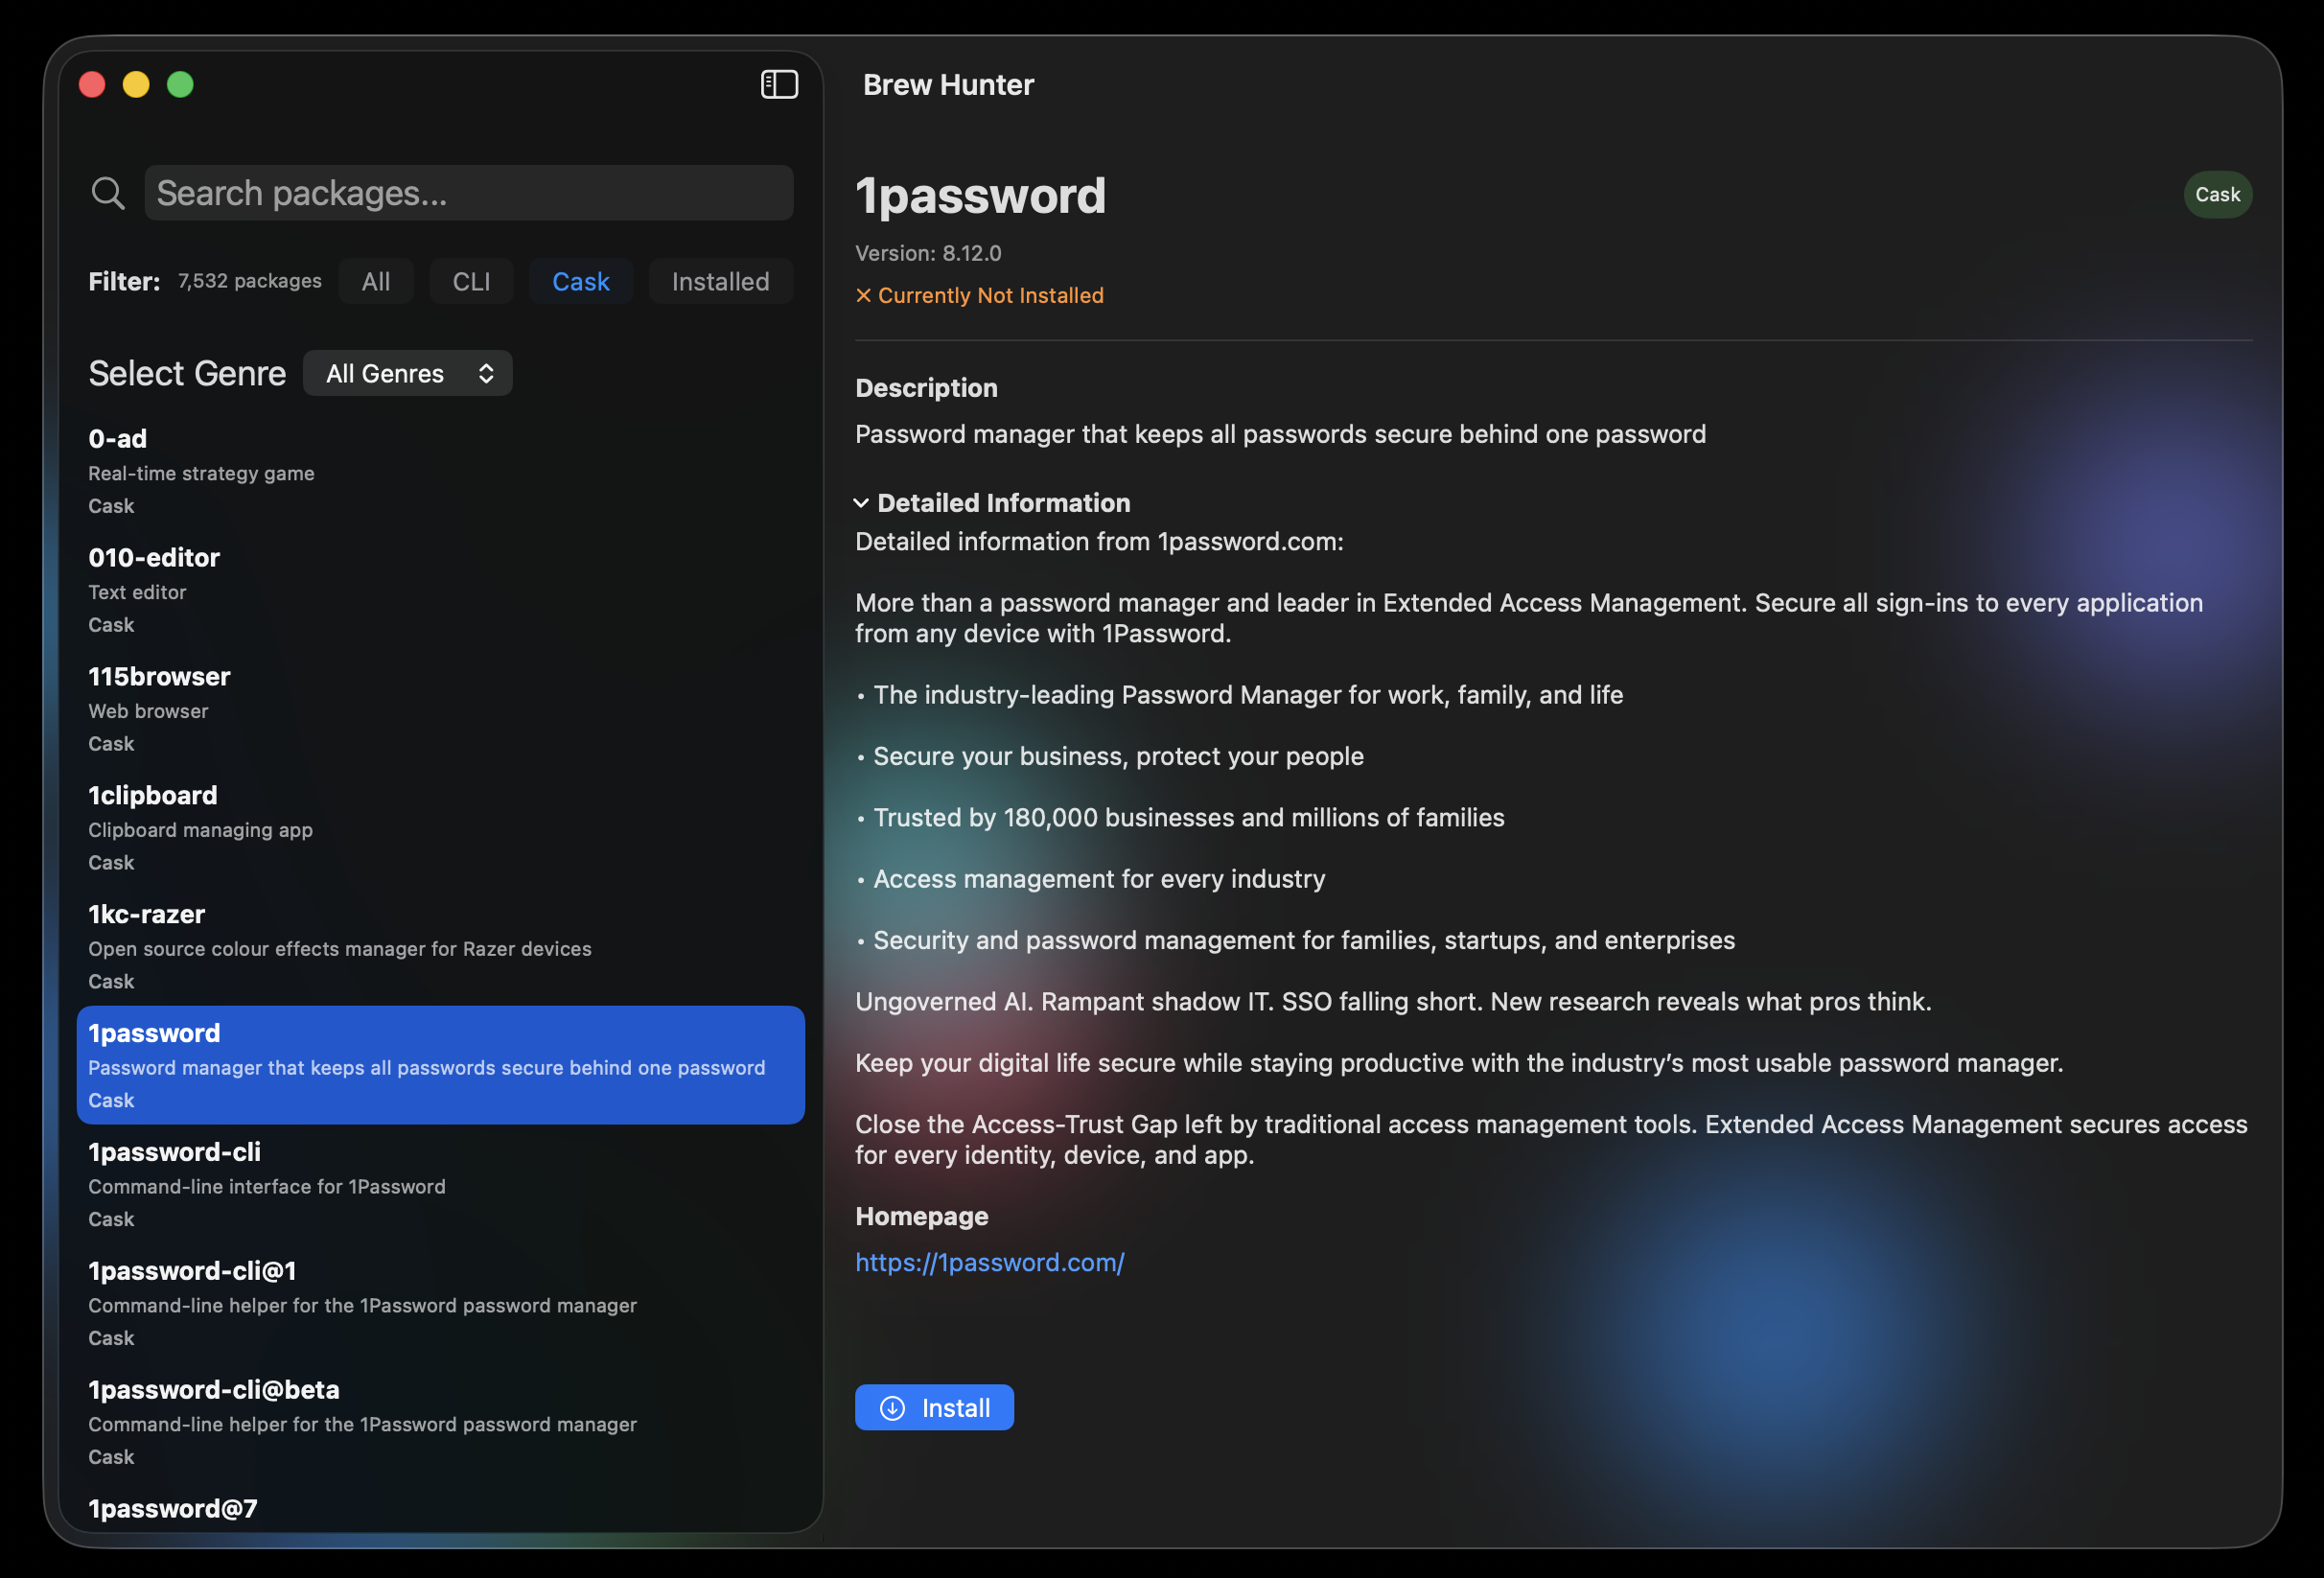Click the Currently Not Installed status

(979, 295)
